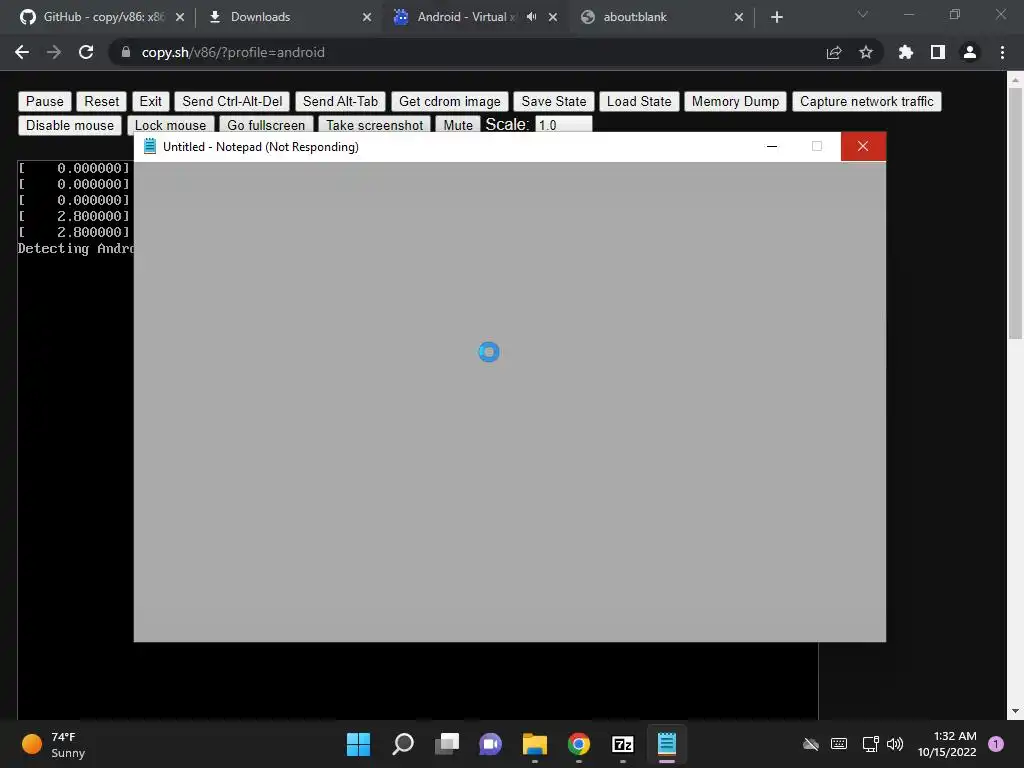Open the Windows Start menu
Image resolution: width=1024 pixels, height=768 pixels.
coord(358,744)
